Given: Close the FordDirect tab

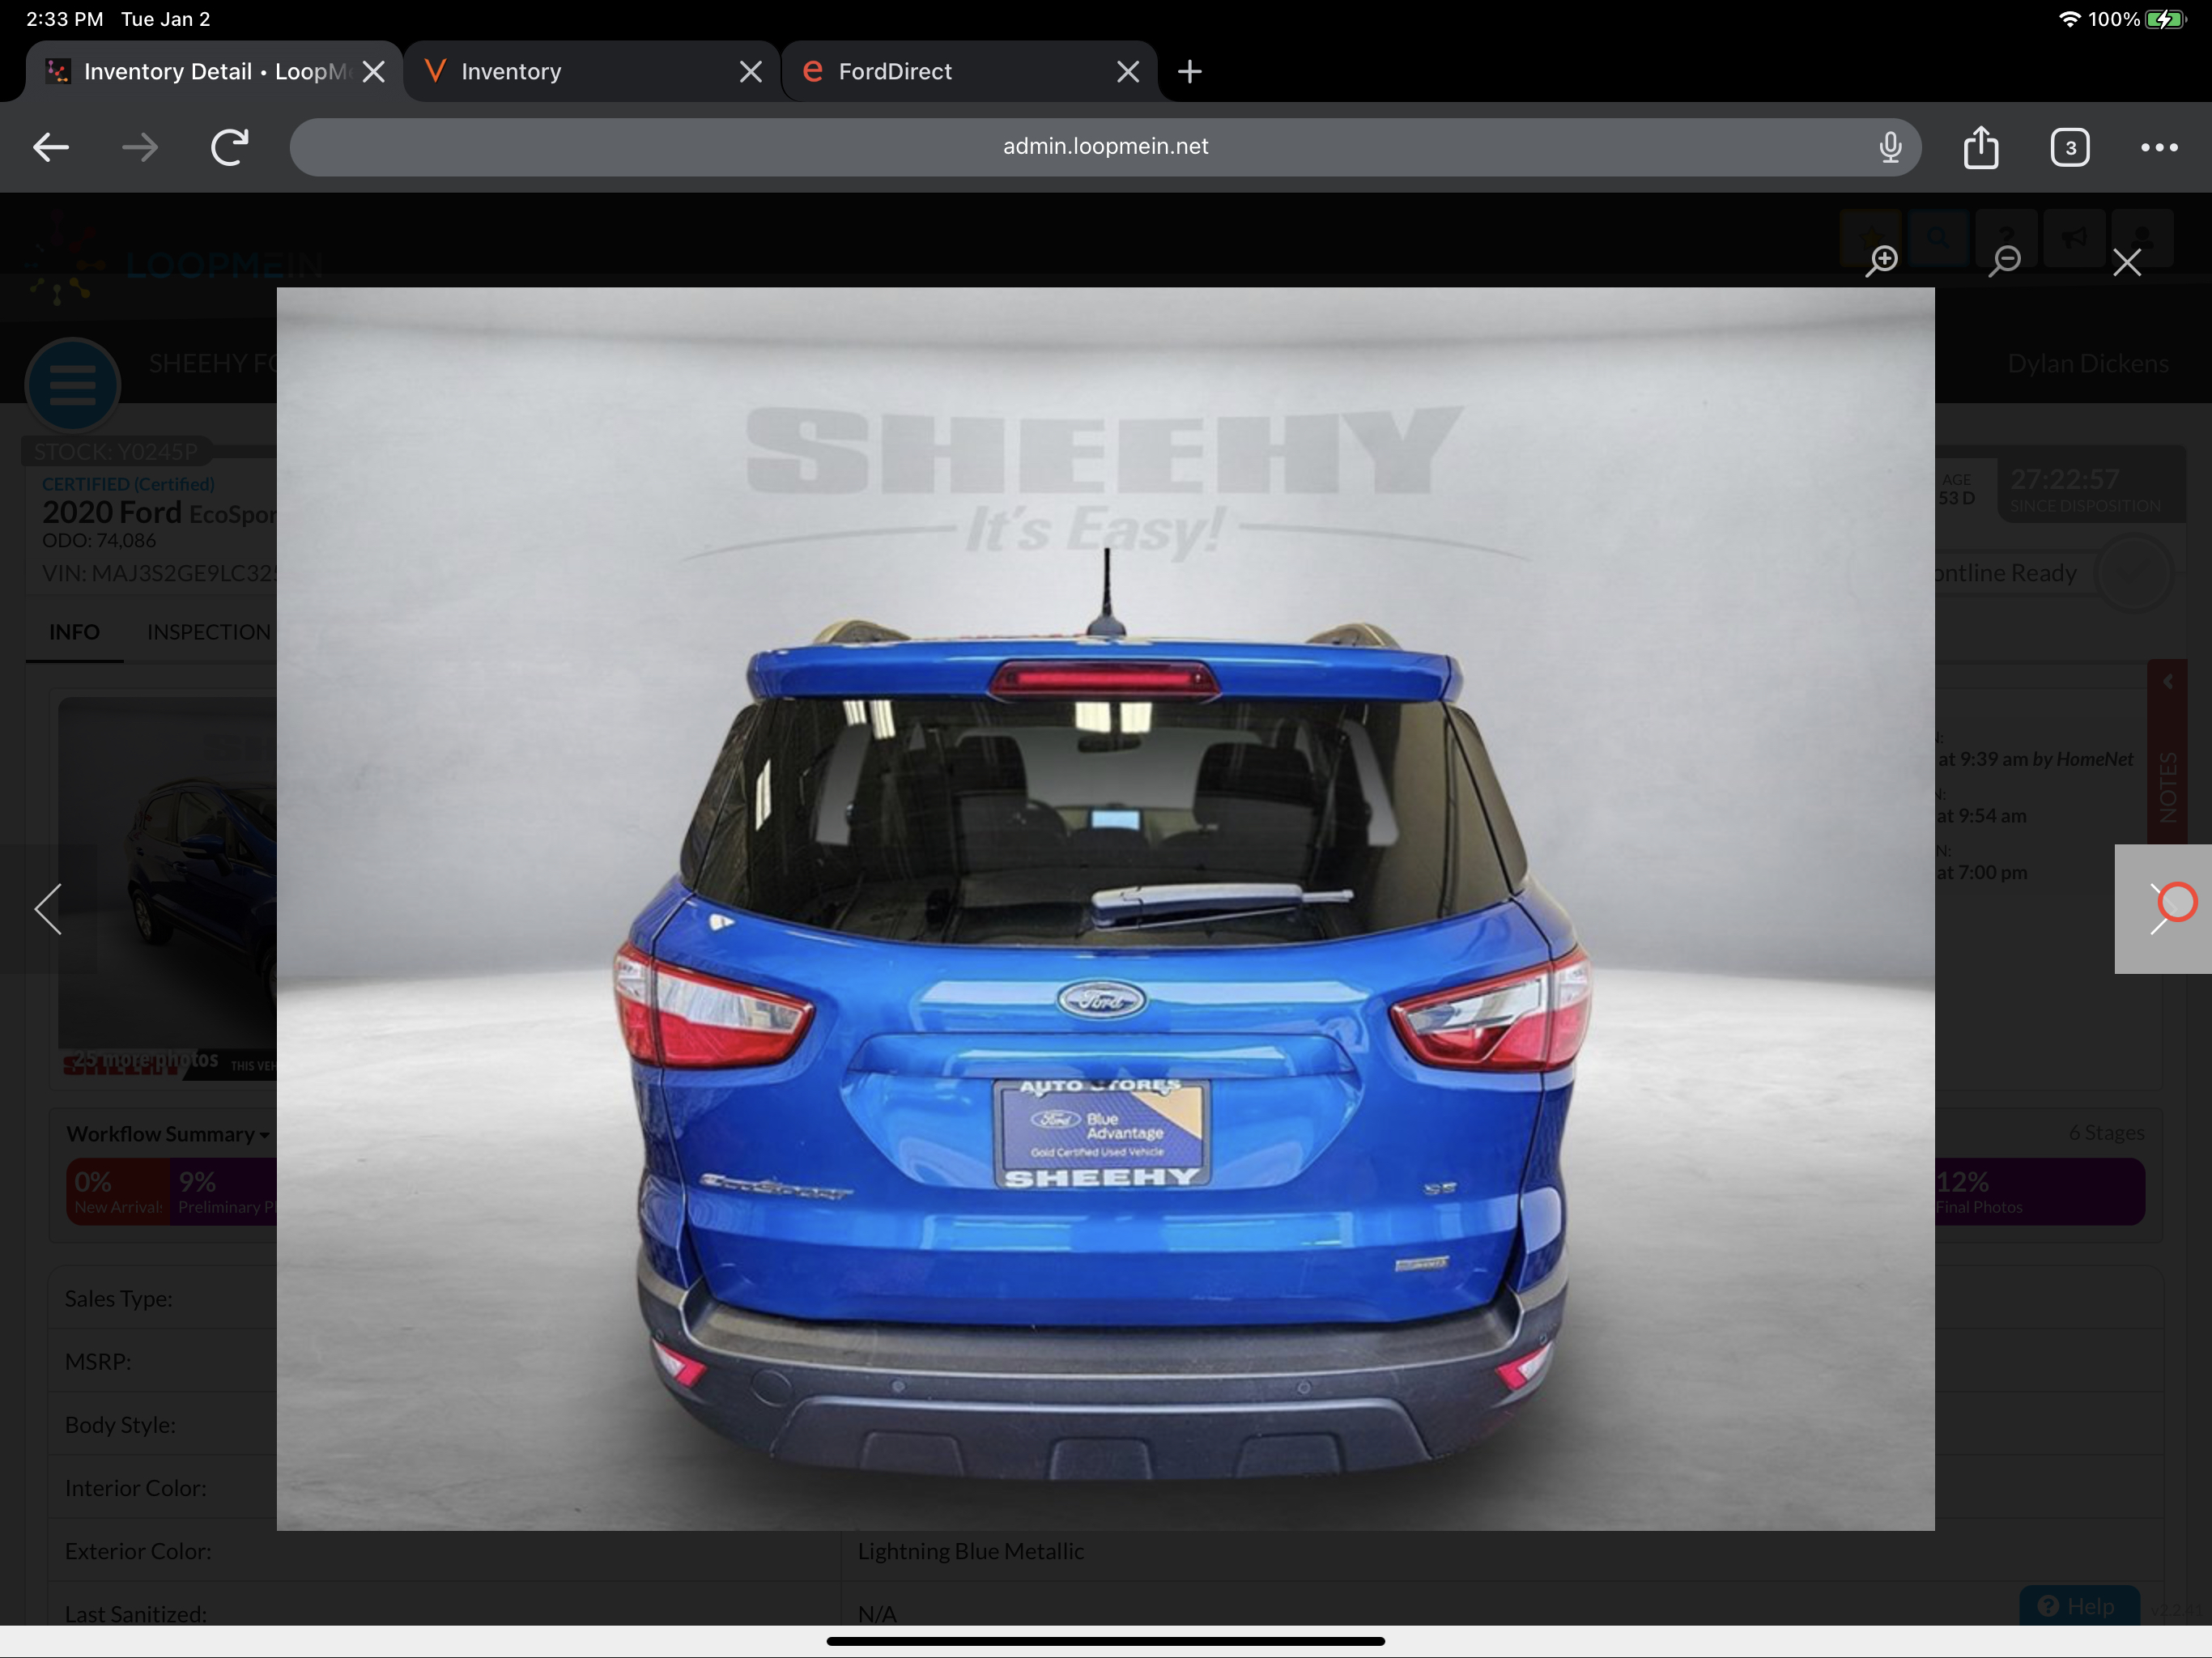Looking at the screenshot, I should pos(1128,72).
